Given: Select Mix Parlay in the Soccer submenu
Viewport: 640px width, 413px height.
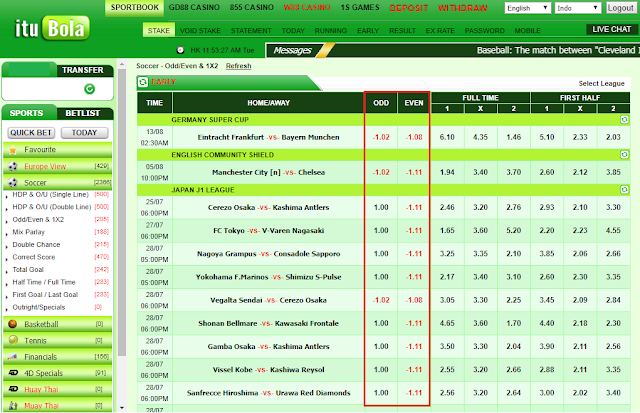Looking at the screenshot, I should pyautogui.click(x=29, y=232).
